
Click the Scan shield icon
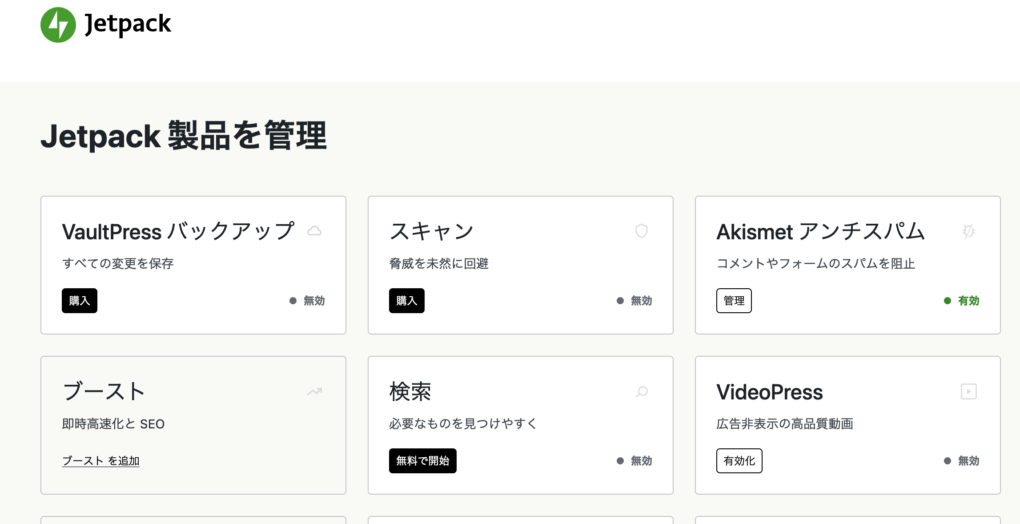coord(642,231)
